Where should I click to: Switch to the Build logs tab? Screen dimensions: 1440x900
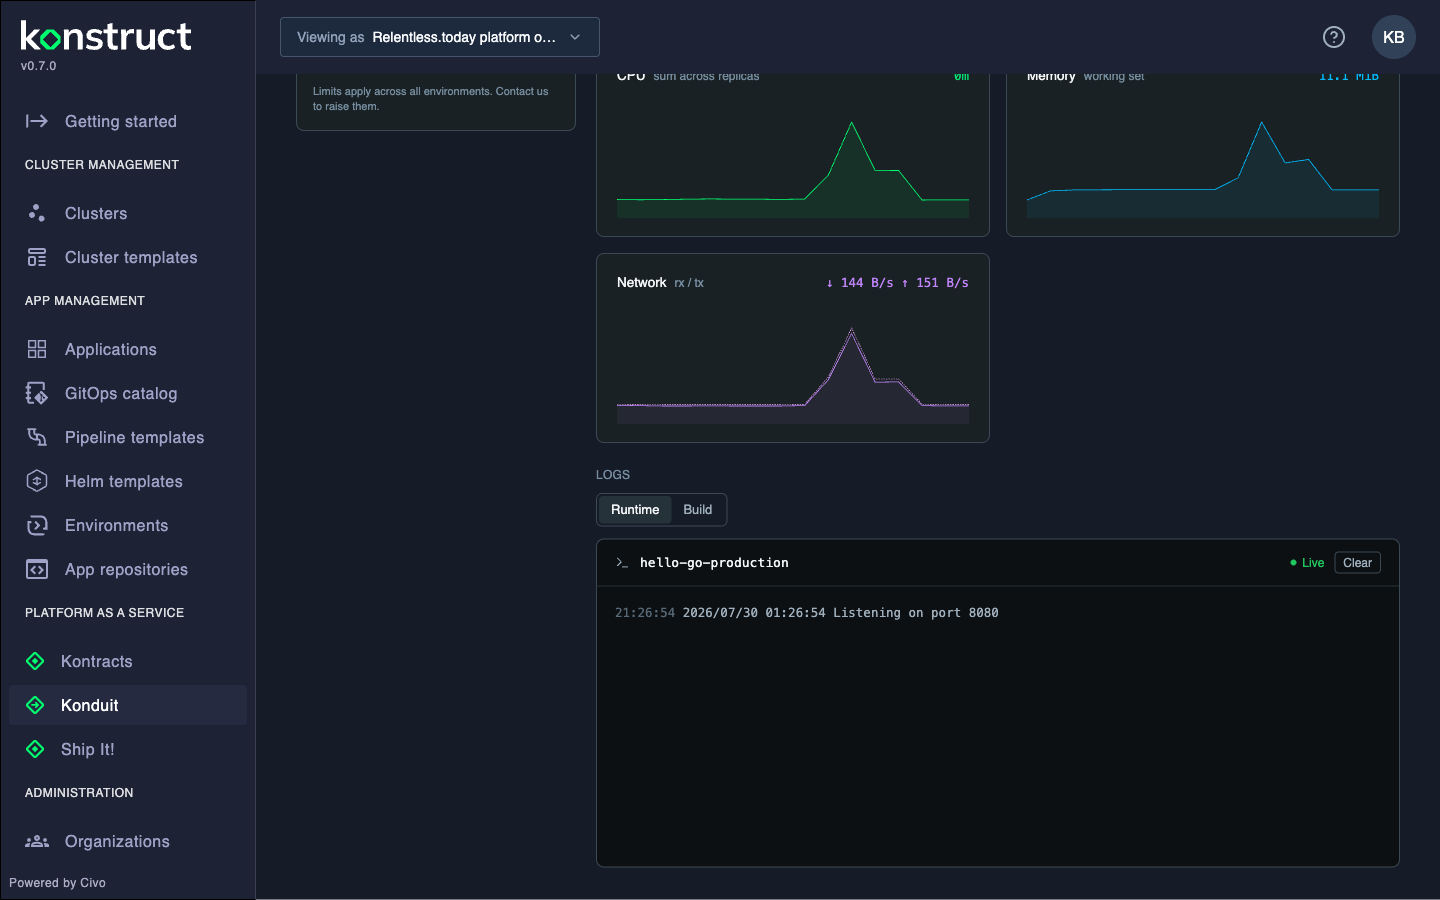[698, 510]
